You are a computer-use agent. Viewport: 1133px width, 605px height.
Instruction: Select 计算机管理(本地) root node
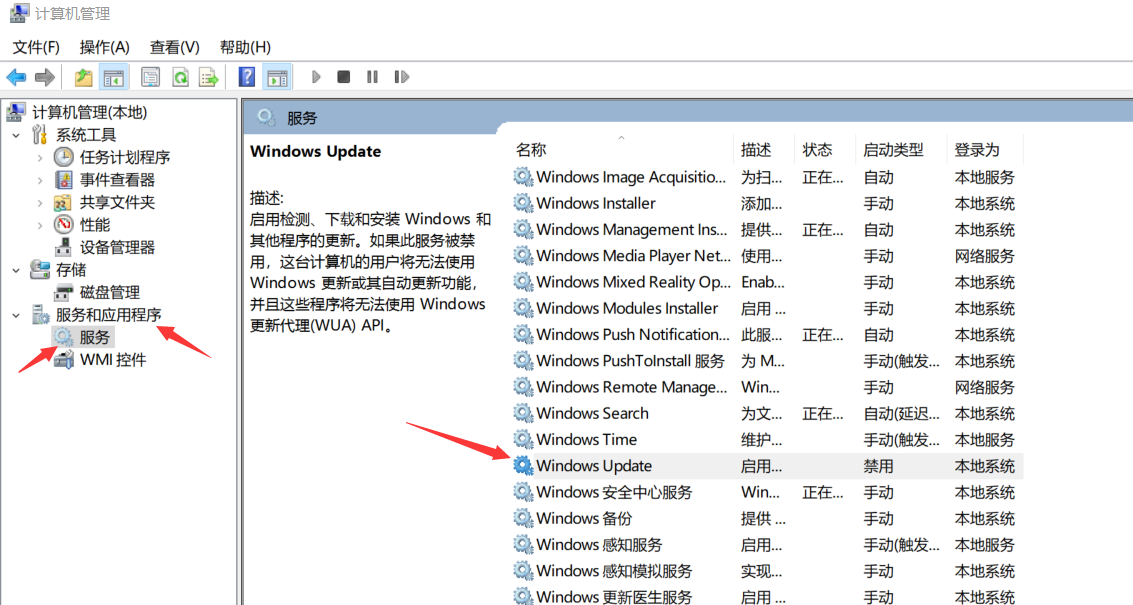pos(90,112)
